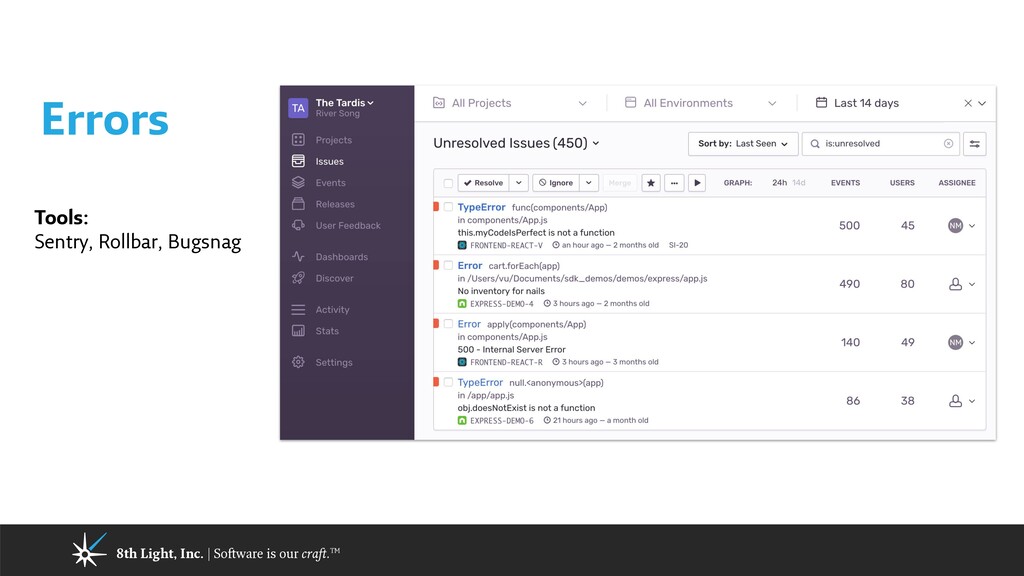Open assignee chevron for 490-events issue
Screen dimensions: 1024x576
click(972, 284)
